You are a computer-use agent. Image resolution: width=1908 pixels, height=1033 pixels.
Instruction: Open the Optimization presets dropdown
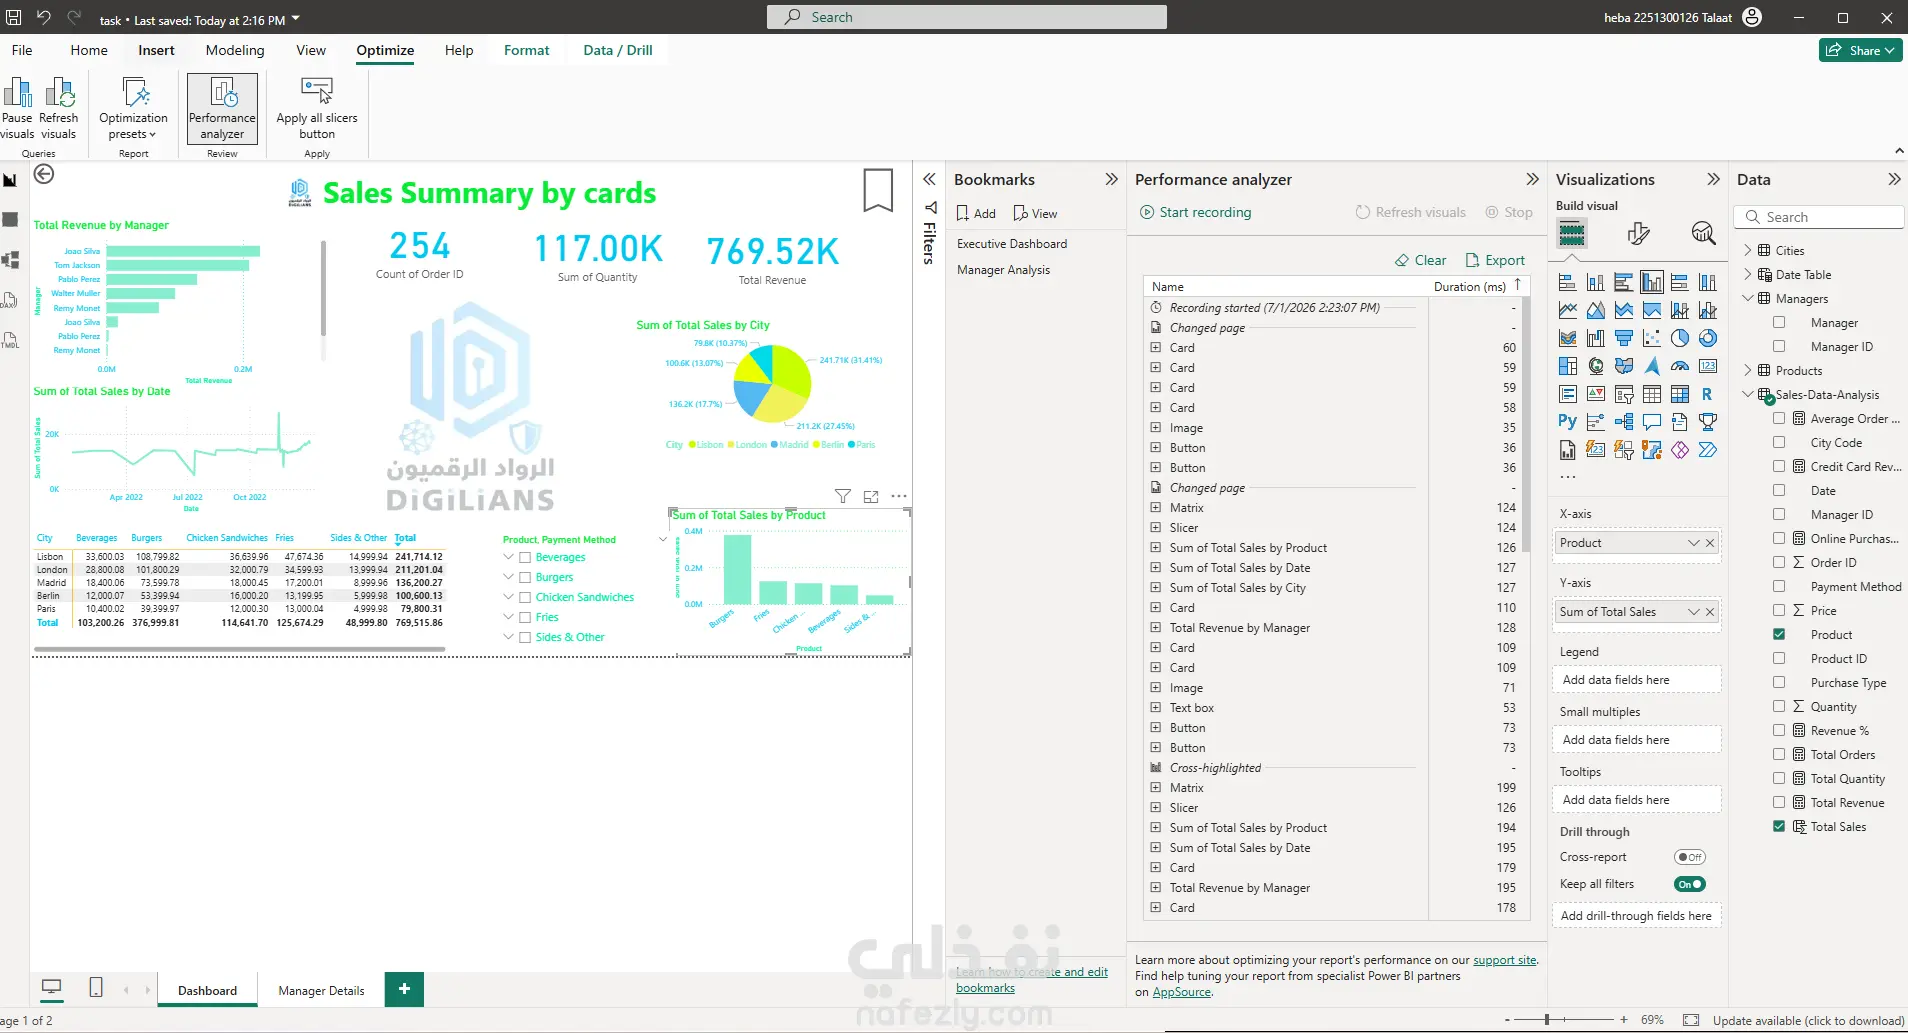coord(134,108)
